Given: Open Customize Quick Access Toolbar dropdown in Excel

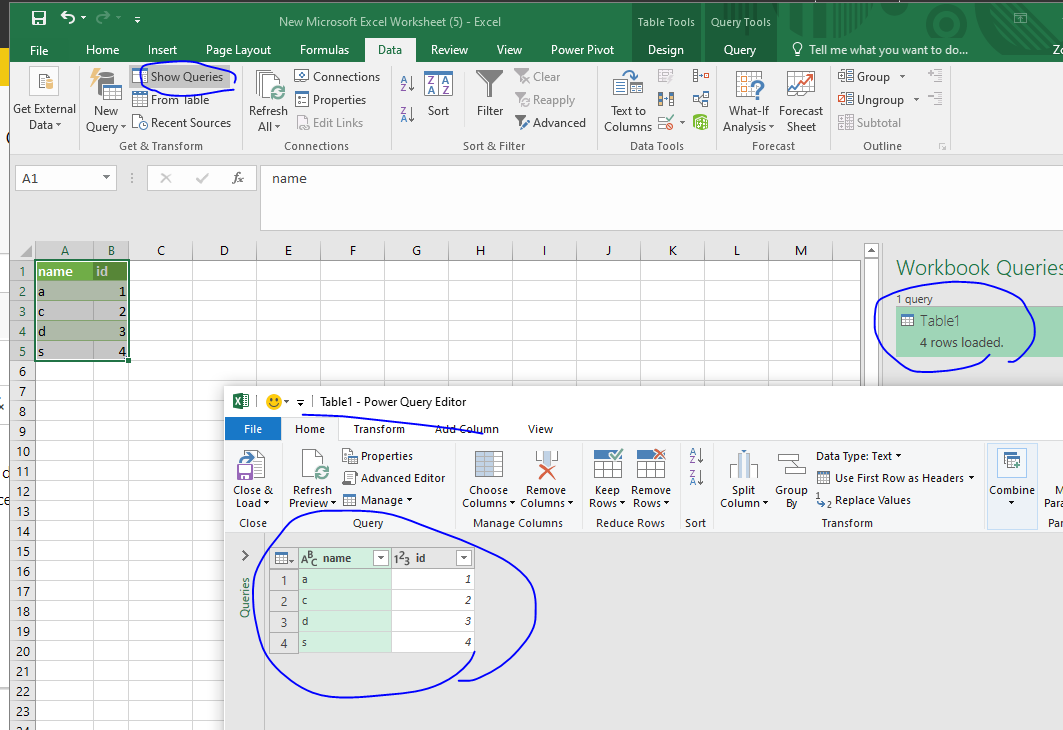Looking at the screenshot, I should pyautogui.click(x=137, y=20).
